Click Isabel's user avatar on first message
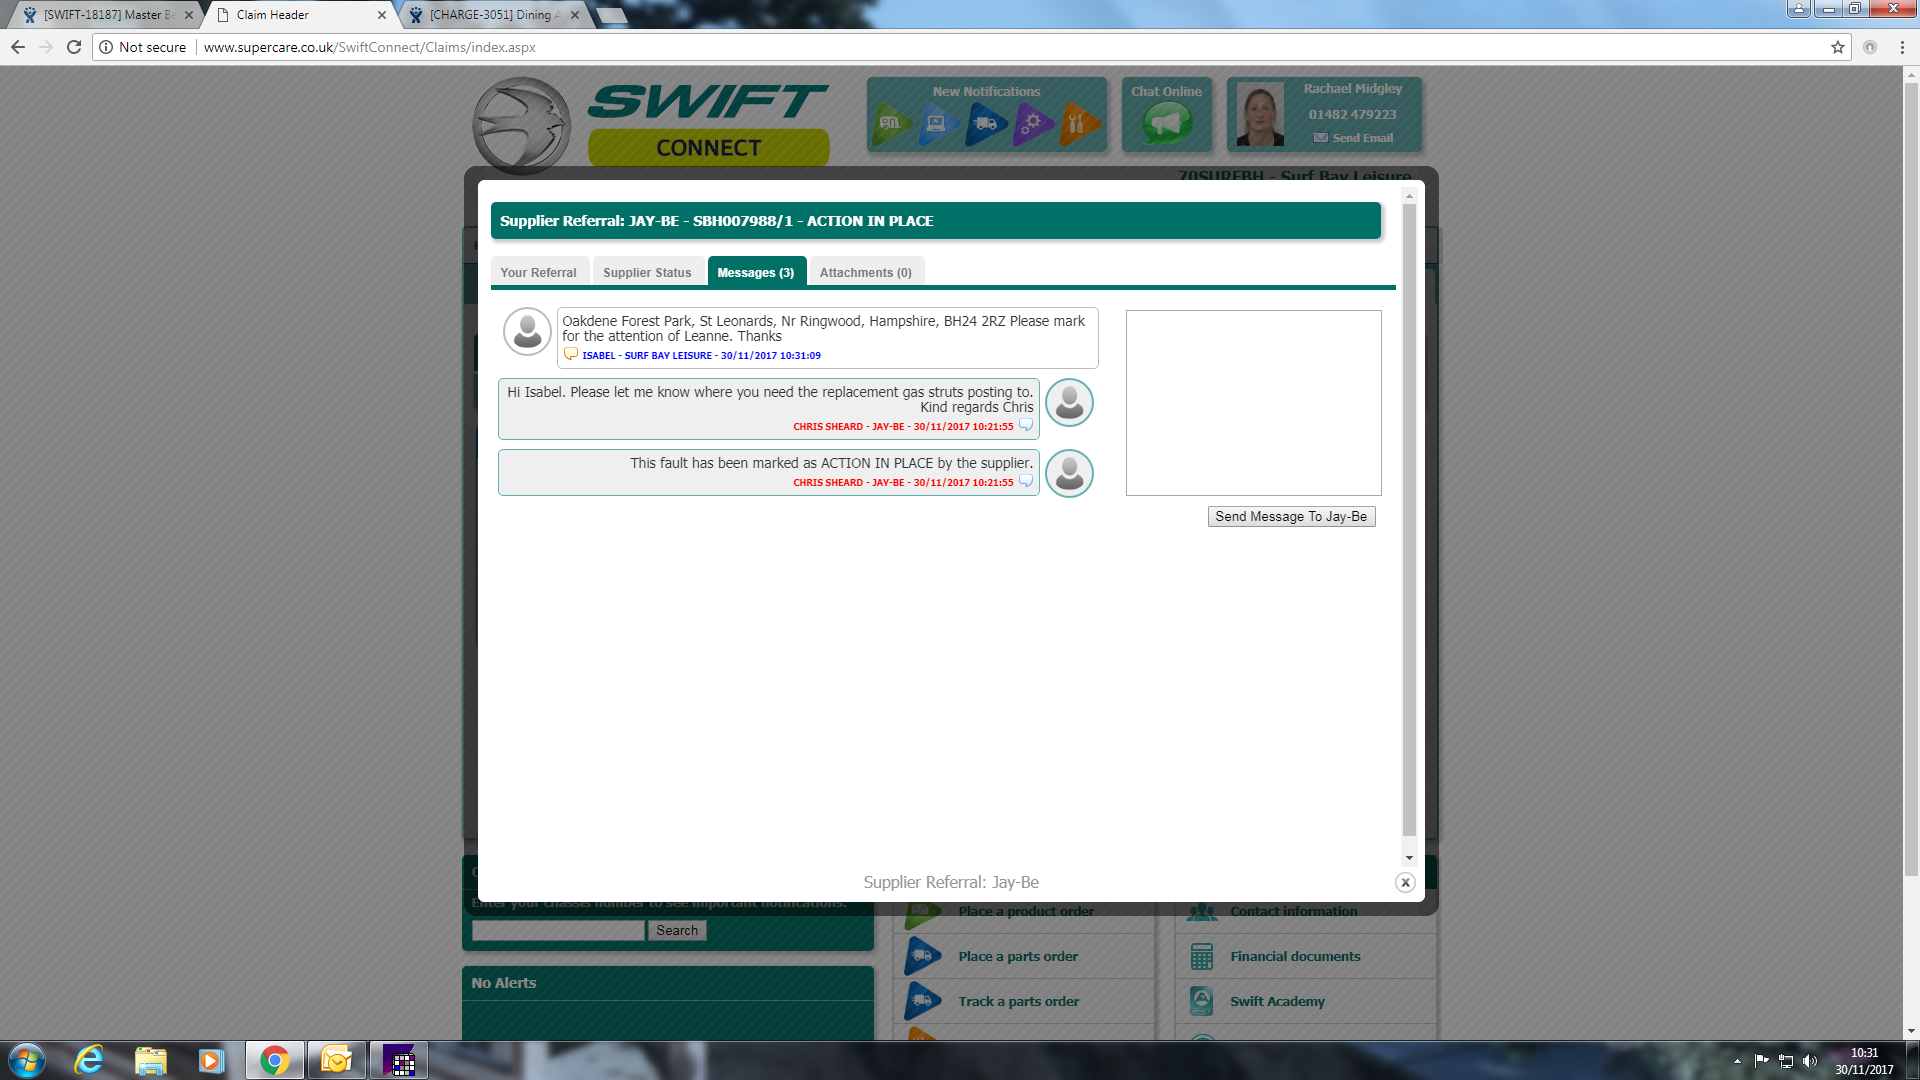The height and width of the screenshot is (1080, 1920). tap(527, 331)
